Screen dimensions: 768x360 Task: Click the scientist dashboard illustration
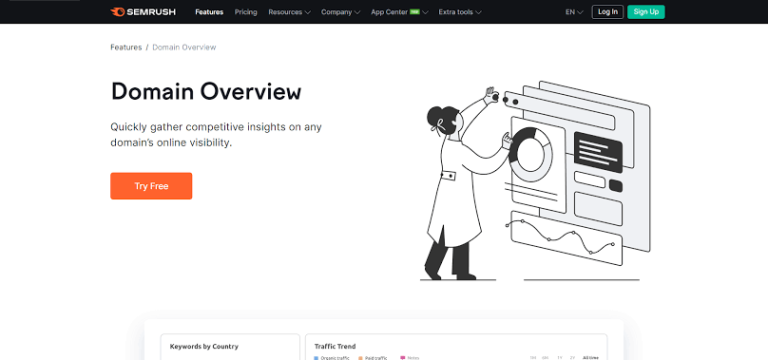[x=535, y=181]
